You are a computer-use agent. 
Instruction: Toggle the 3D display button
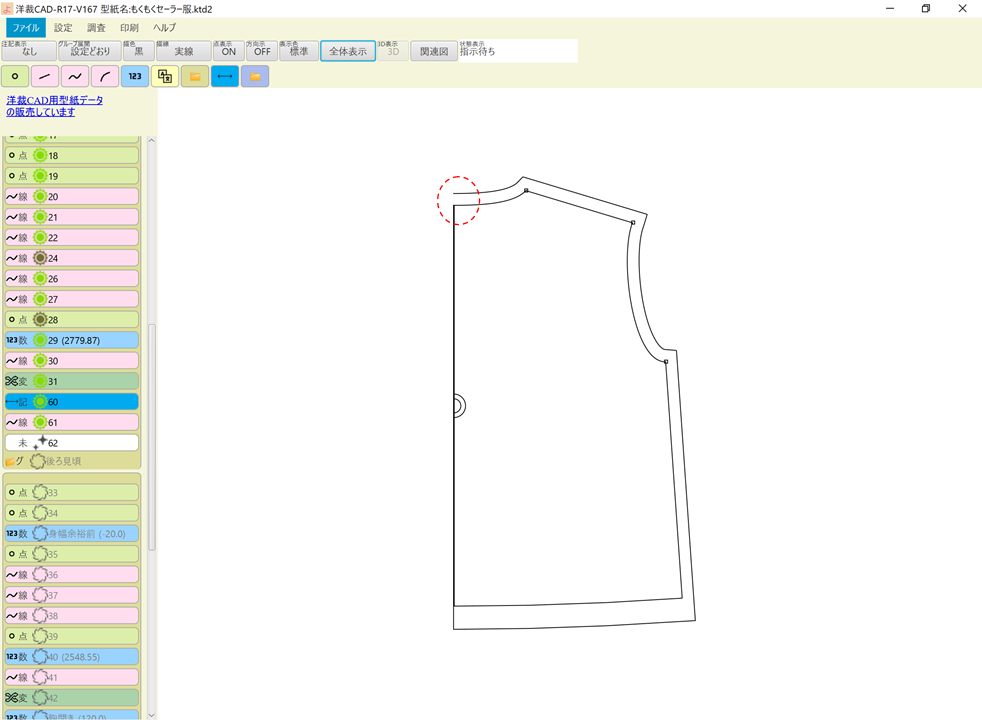click(393, 51)
